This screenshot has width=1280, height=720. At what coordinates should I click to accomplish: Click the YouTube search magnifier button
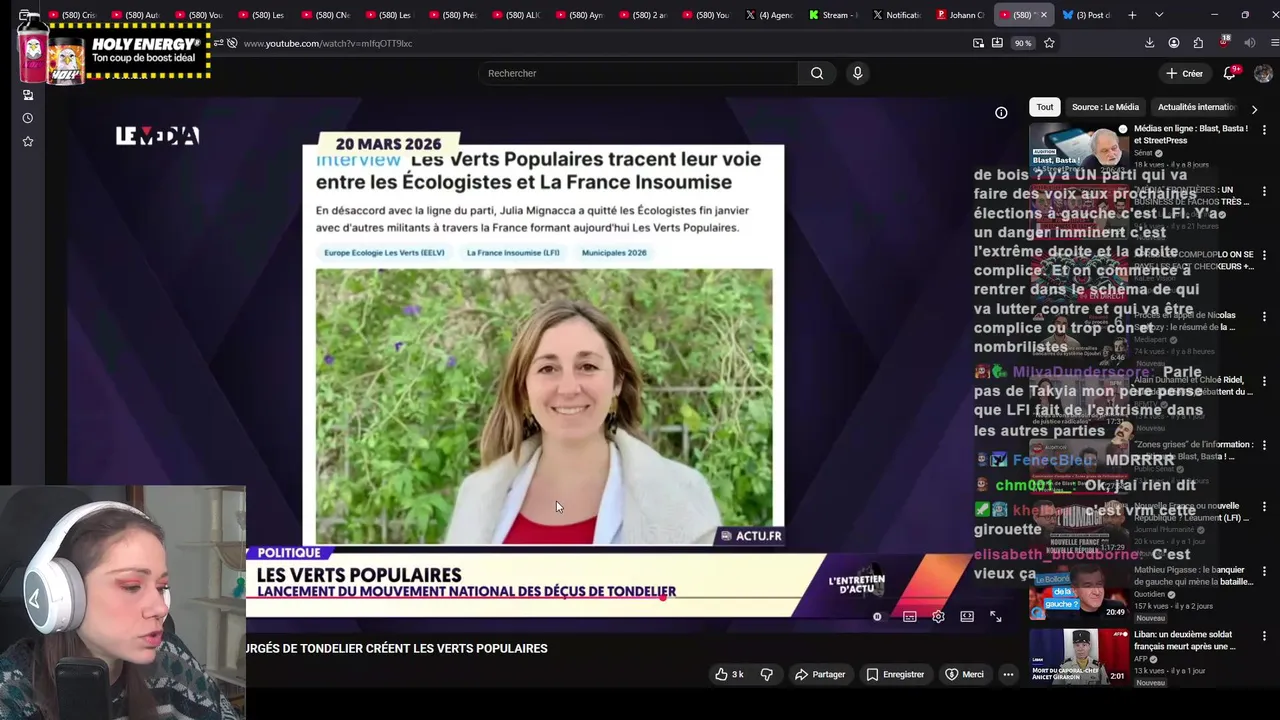(817, 73)
